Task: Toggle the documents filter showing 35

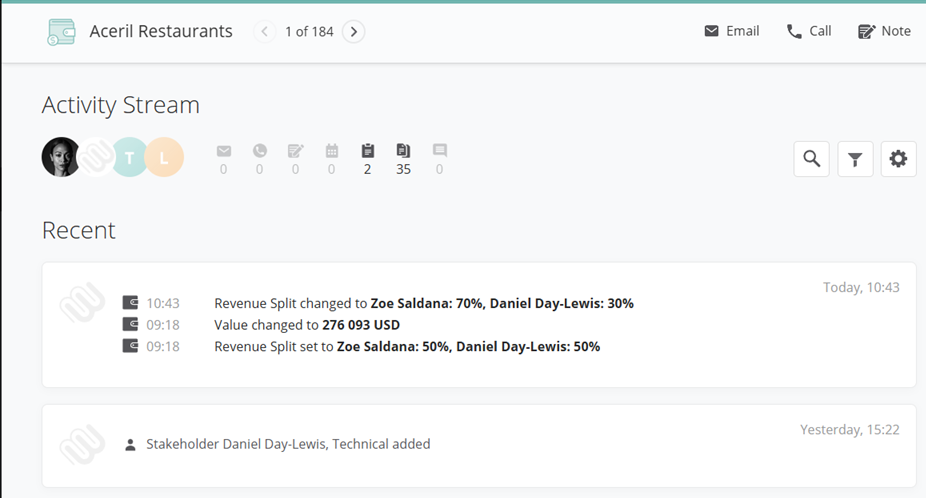Action: [x=403, y=152]
